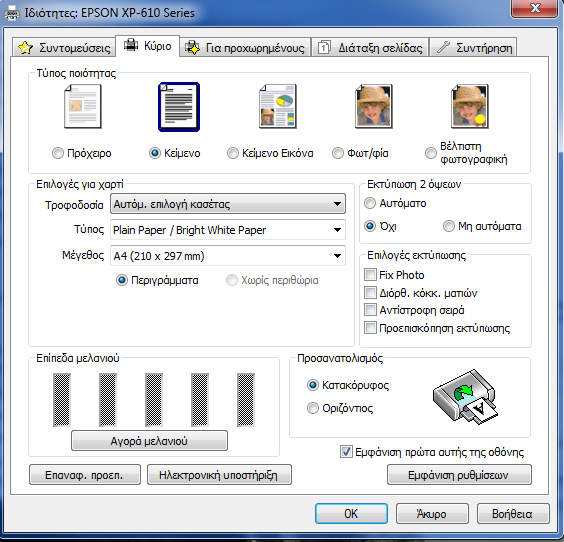Viewport: 564px width, 542px height.
Task: Click the fourth ink level bar
Action: click(x=200, y=400)
